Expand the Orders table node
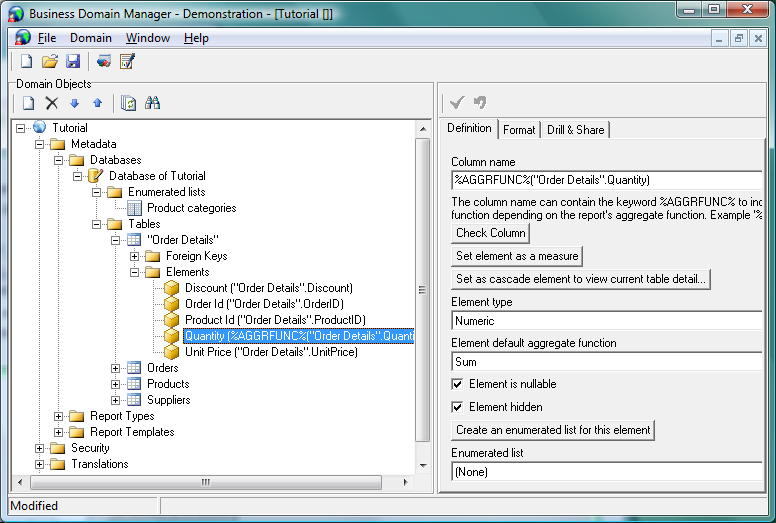 (116, 368)
